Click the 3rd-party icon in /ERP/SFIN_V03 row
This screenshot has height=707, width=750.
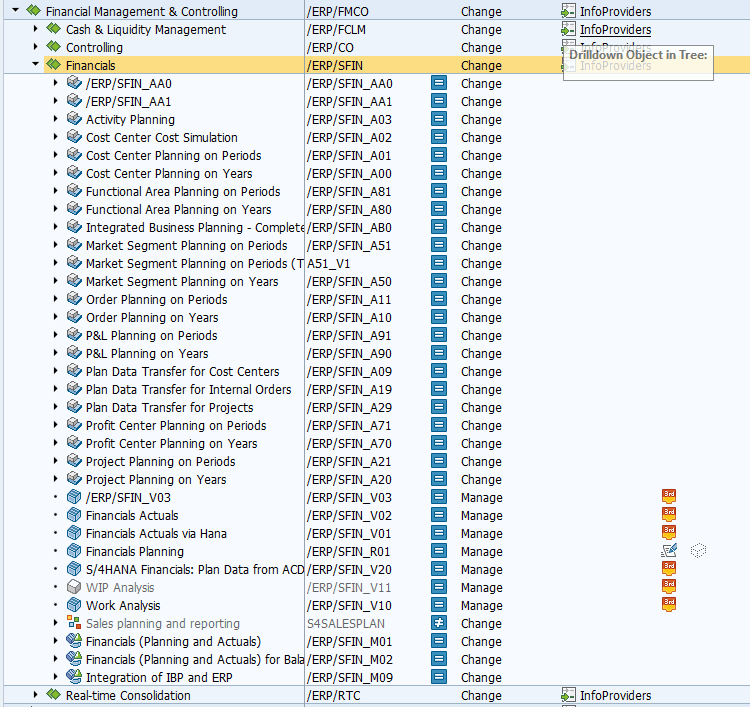coord(669,497)
